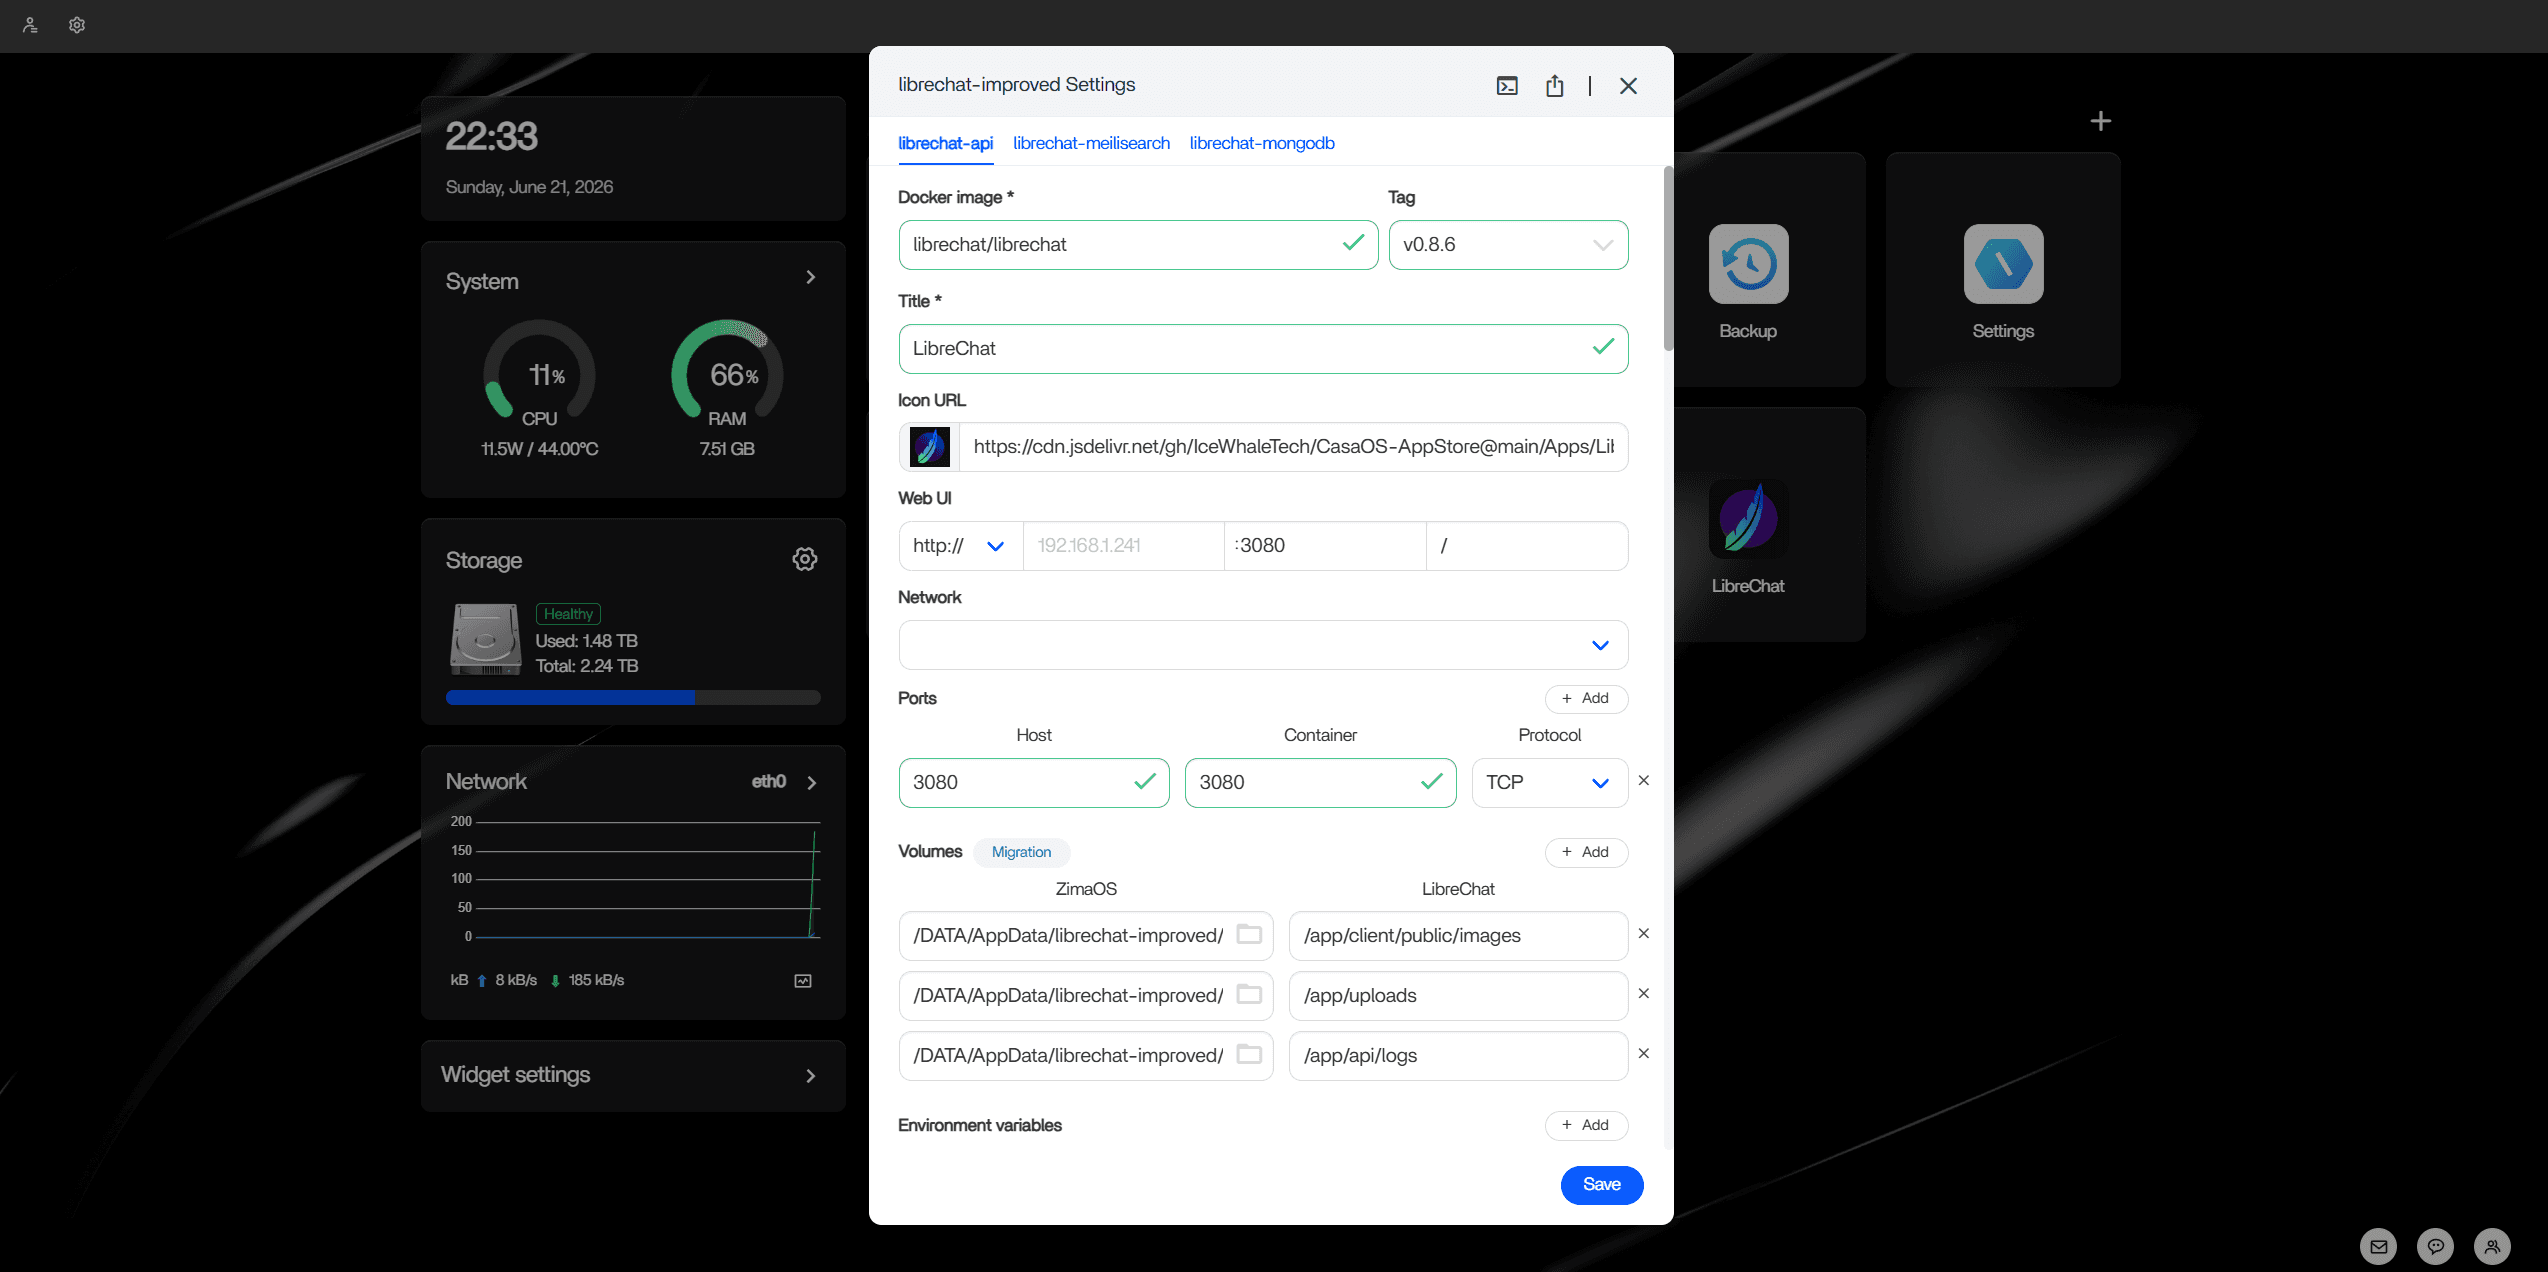Click the Title LibreChat input field
This screenshot has height=1272, width=2548.
tap(1263, 349)
